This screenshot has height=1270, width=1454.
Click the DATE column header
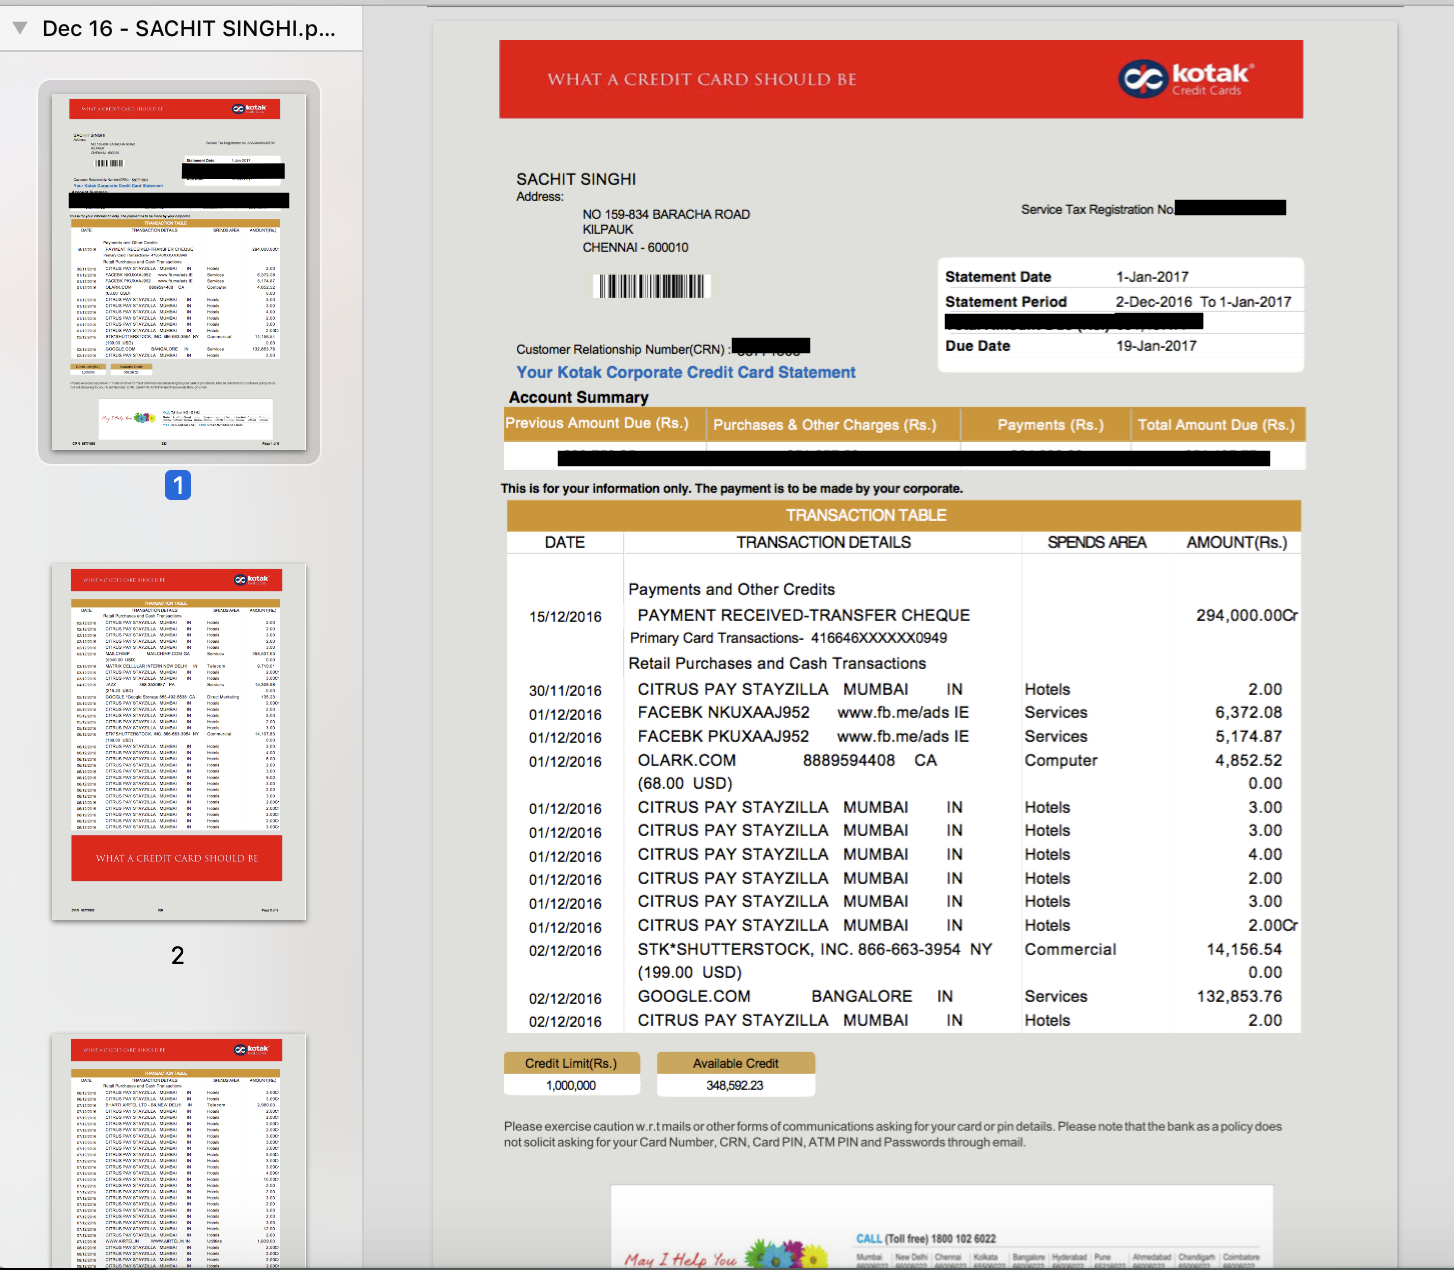click(565, 542)
